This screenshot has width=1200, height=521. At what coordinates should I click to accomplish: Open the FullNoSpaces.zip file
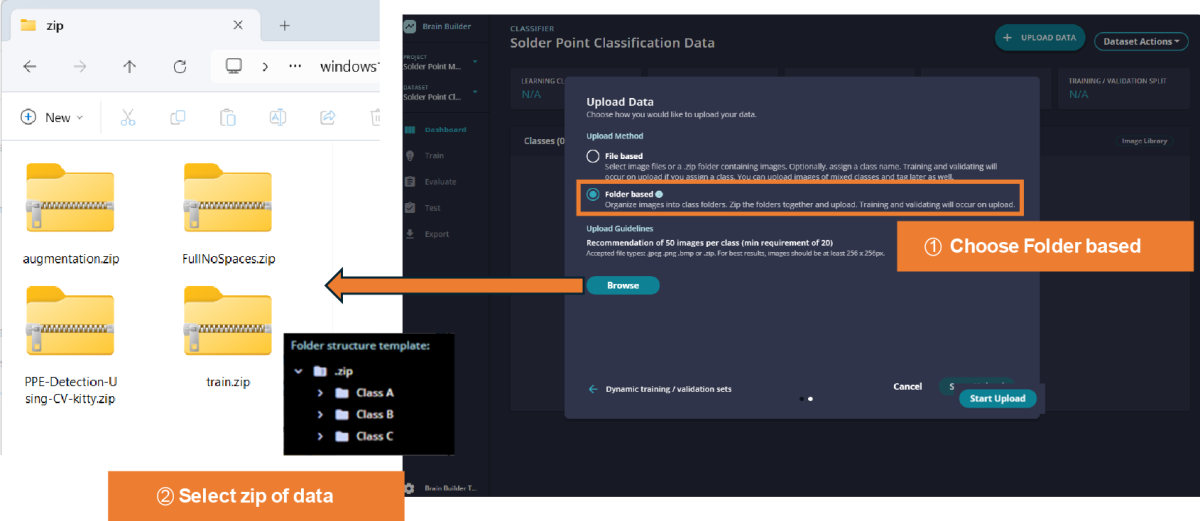(228, 214)
